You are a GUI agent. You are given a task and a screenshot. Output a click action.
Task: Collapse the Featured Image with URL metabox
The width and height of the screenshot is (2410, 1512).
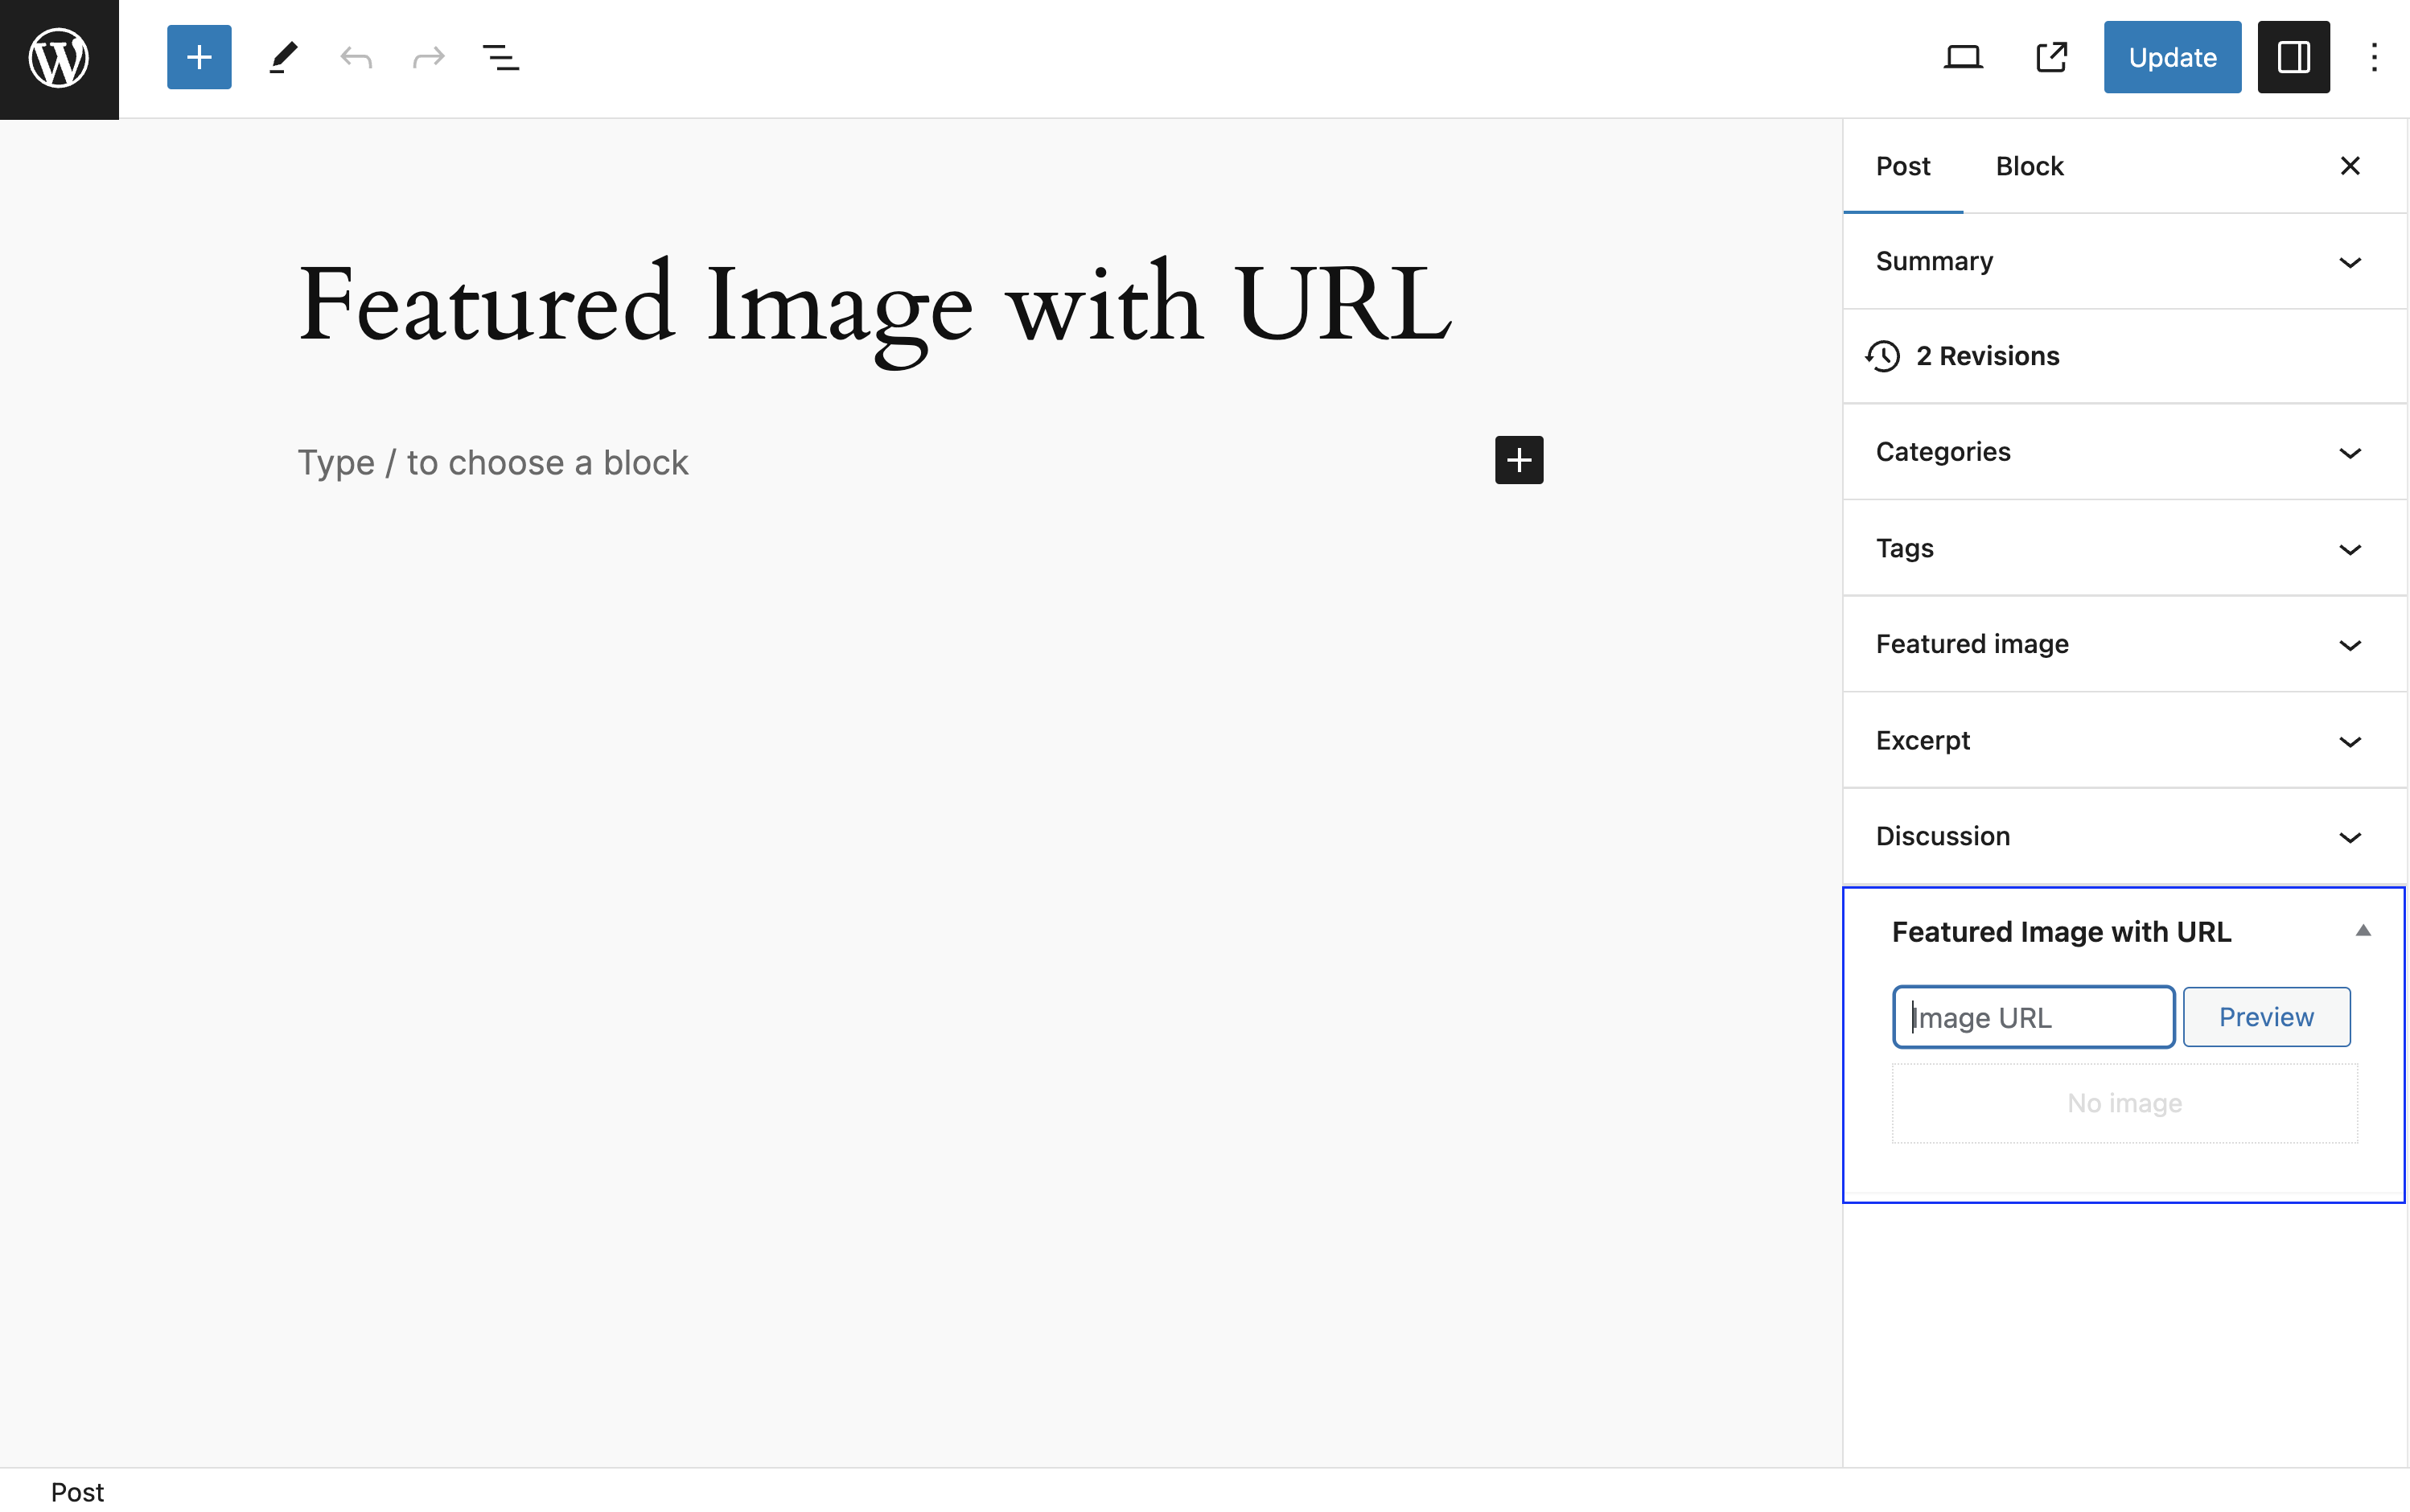(x=2362, y=931)
